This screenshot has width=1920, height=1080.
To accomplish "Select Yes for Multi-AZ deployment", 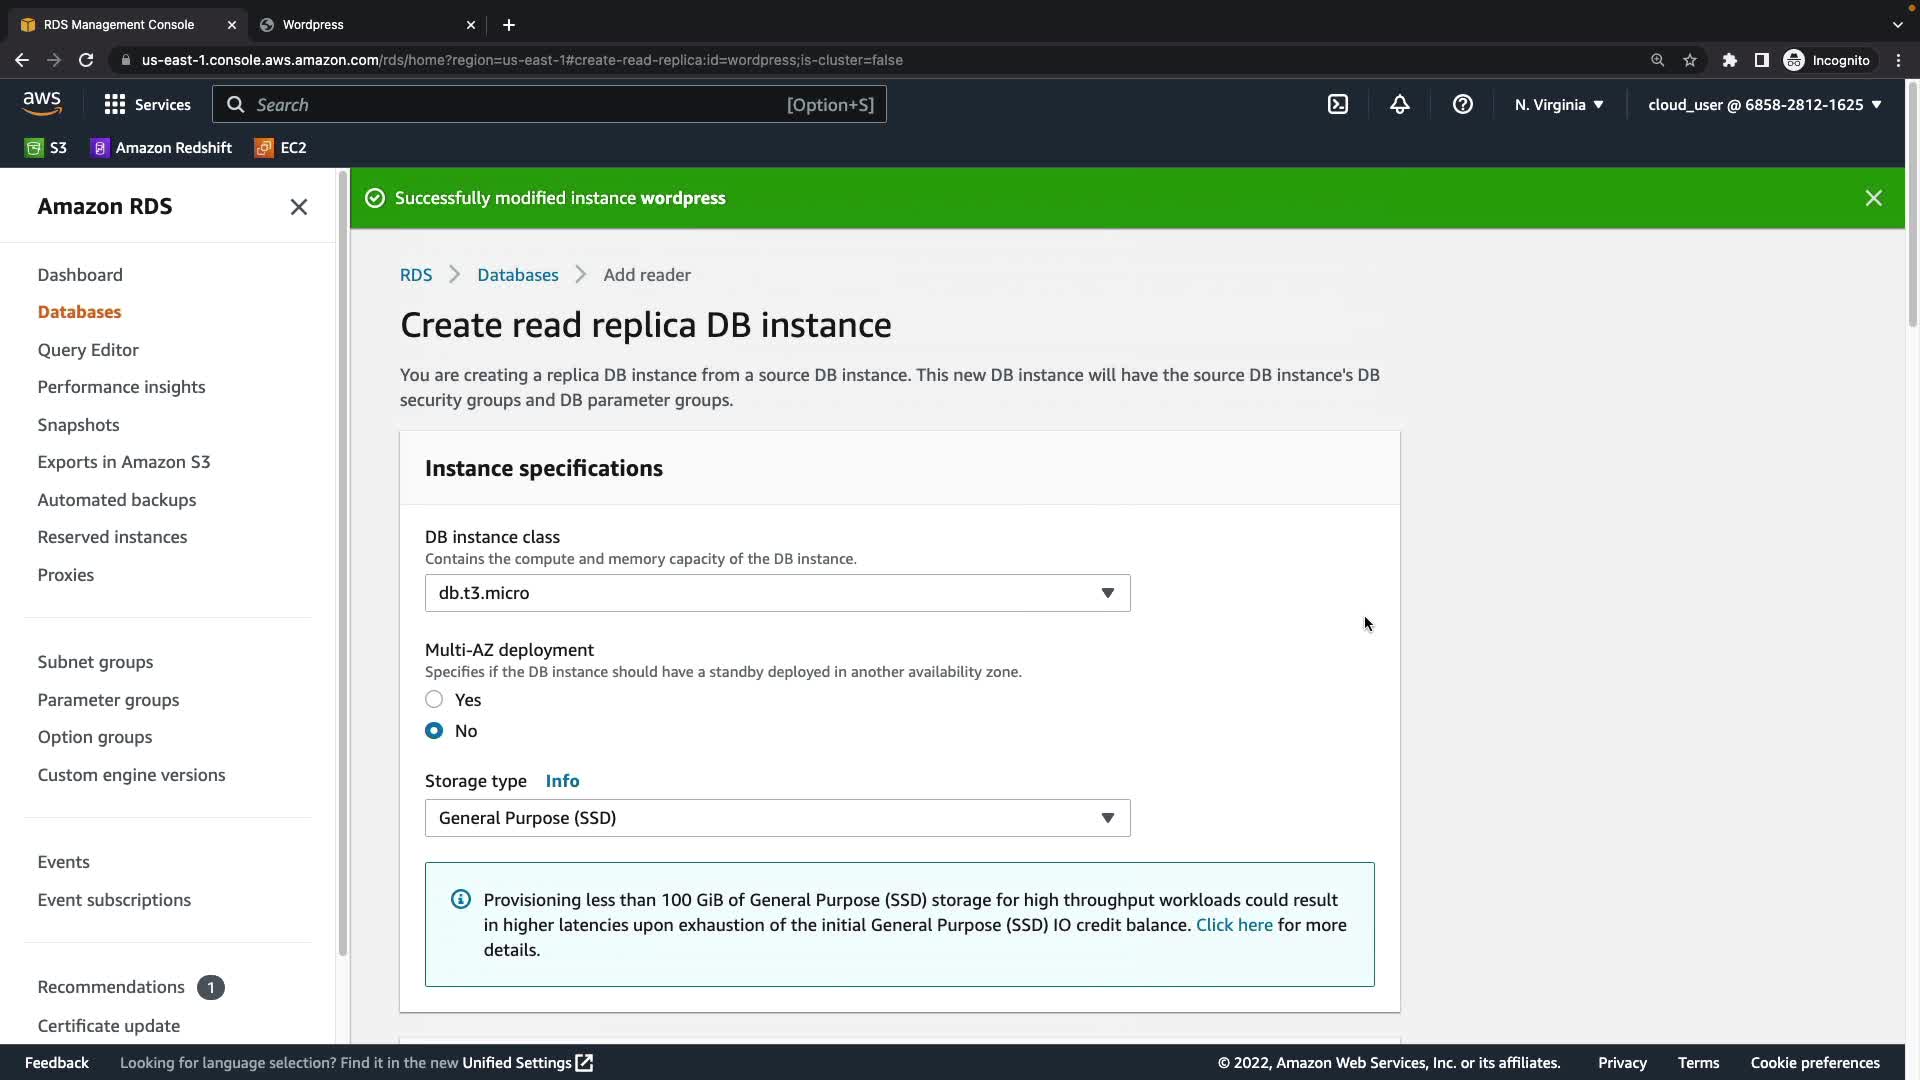I will click(434, 699).
